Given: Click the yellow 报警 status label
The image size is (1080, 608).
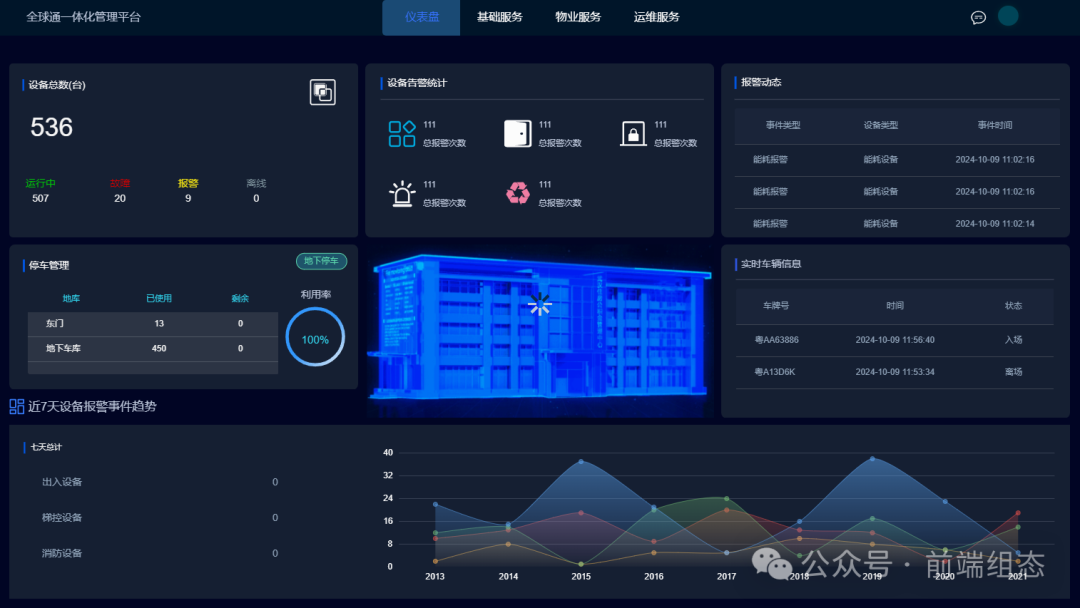Looking at the screenshot, I should [x=188, y=183].
